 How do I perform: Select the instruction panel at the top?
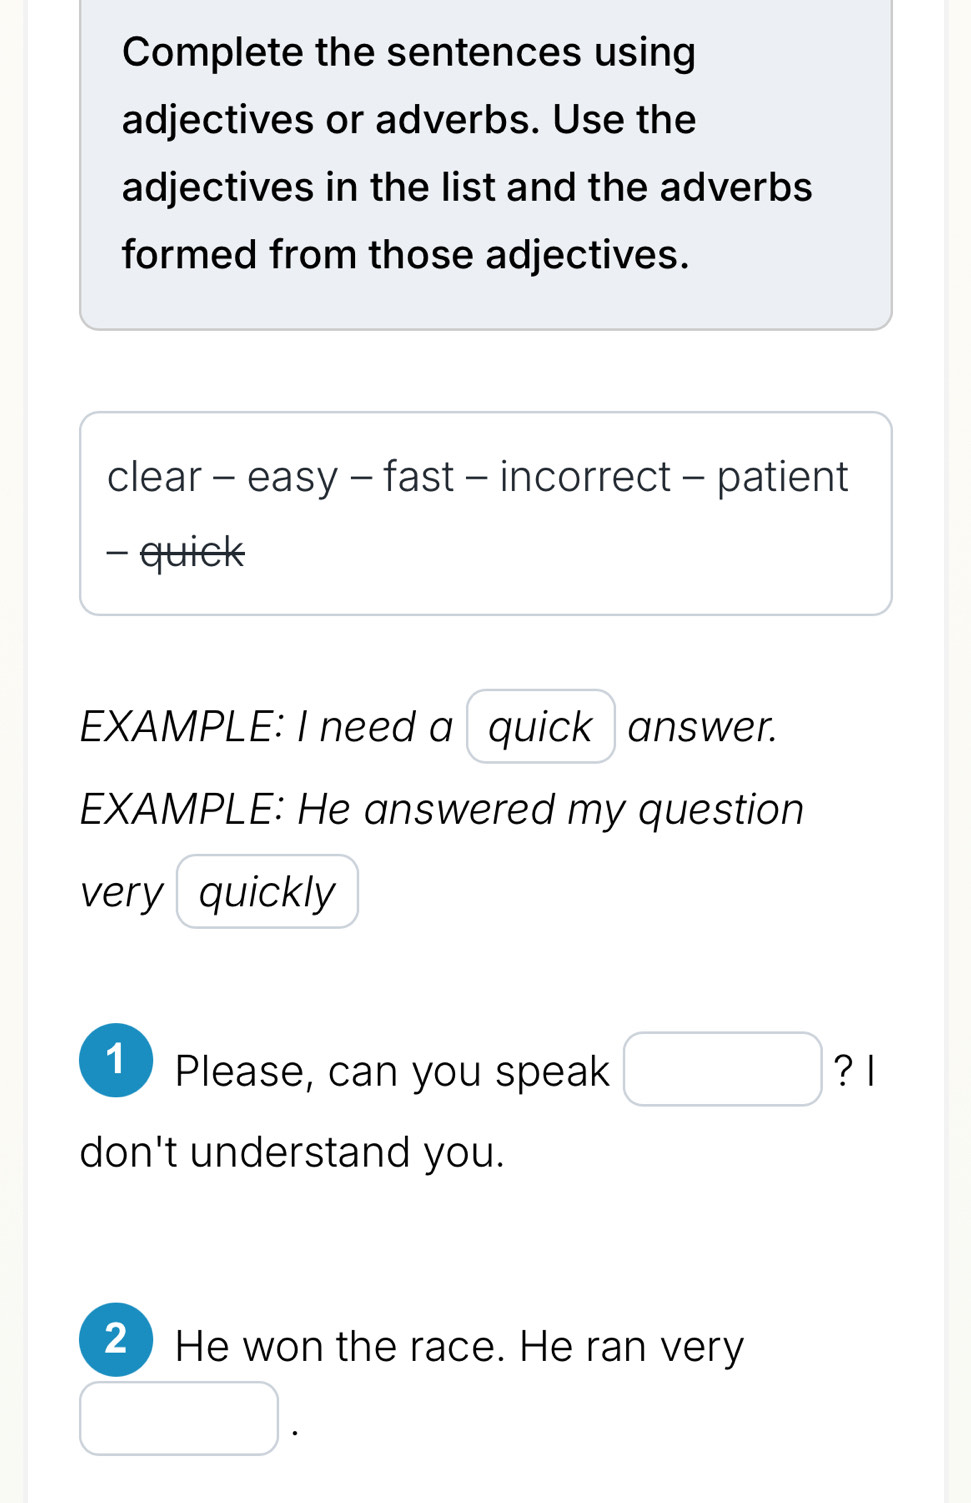(x=486, y=160)
